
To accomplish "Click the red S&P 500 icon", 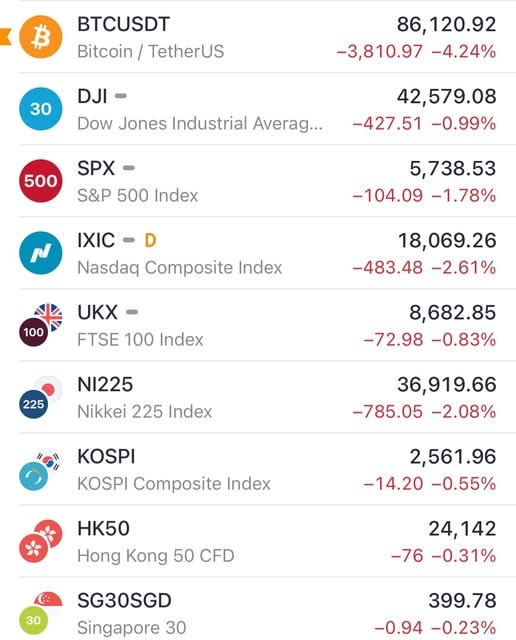I will click(x=41, y=181).
